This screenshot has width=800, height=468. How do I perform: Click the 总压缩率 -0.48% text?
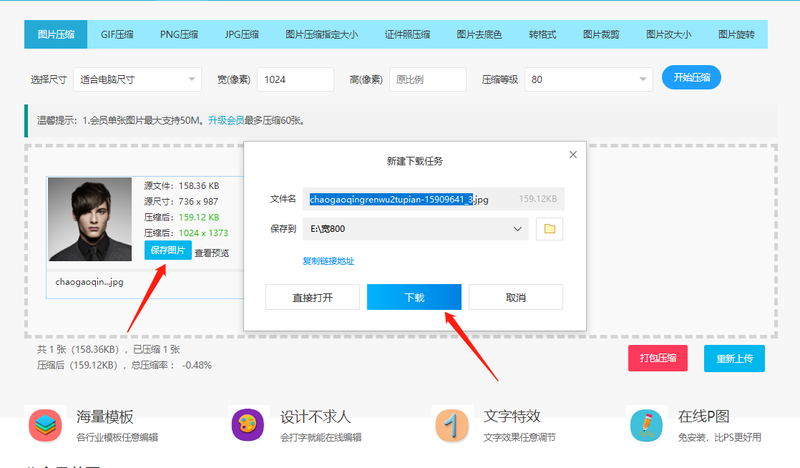(171, 365)
